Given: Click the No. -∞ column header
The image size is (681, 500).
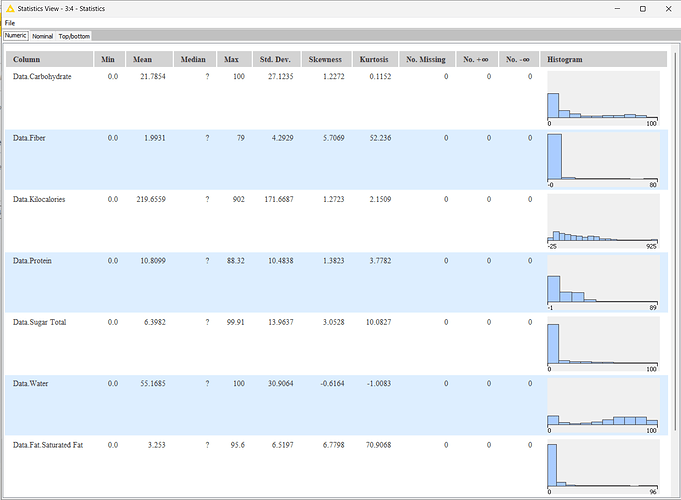Looking at the screenshot, I should [x=519, y=59].
